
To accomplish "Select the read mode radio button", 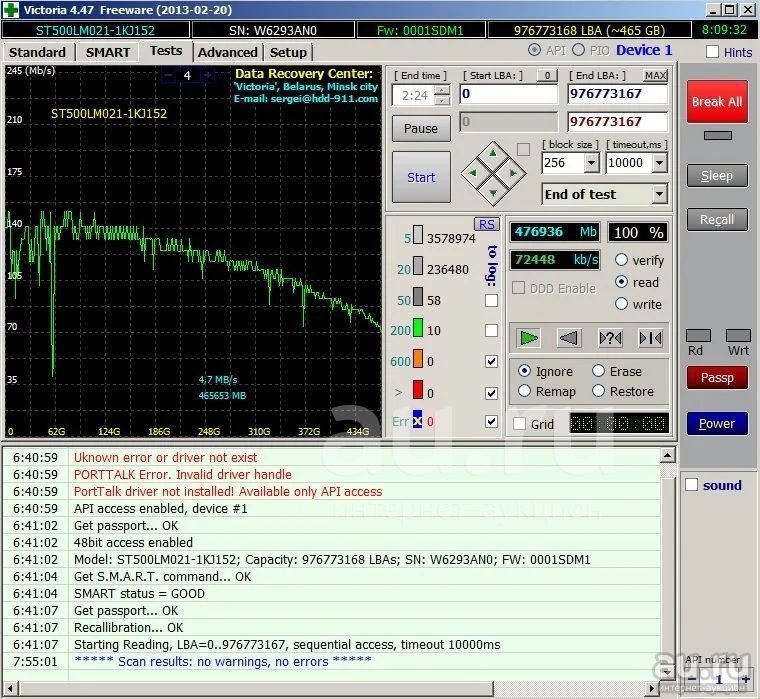I will click(x=621, y=282).
